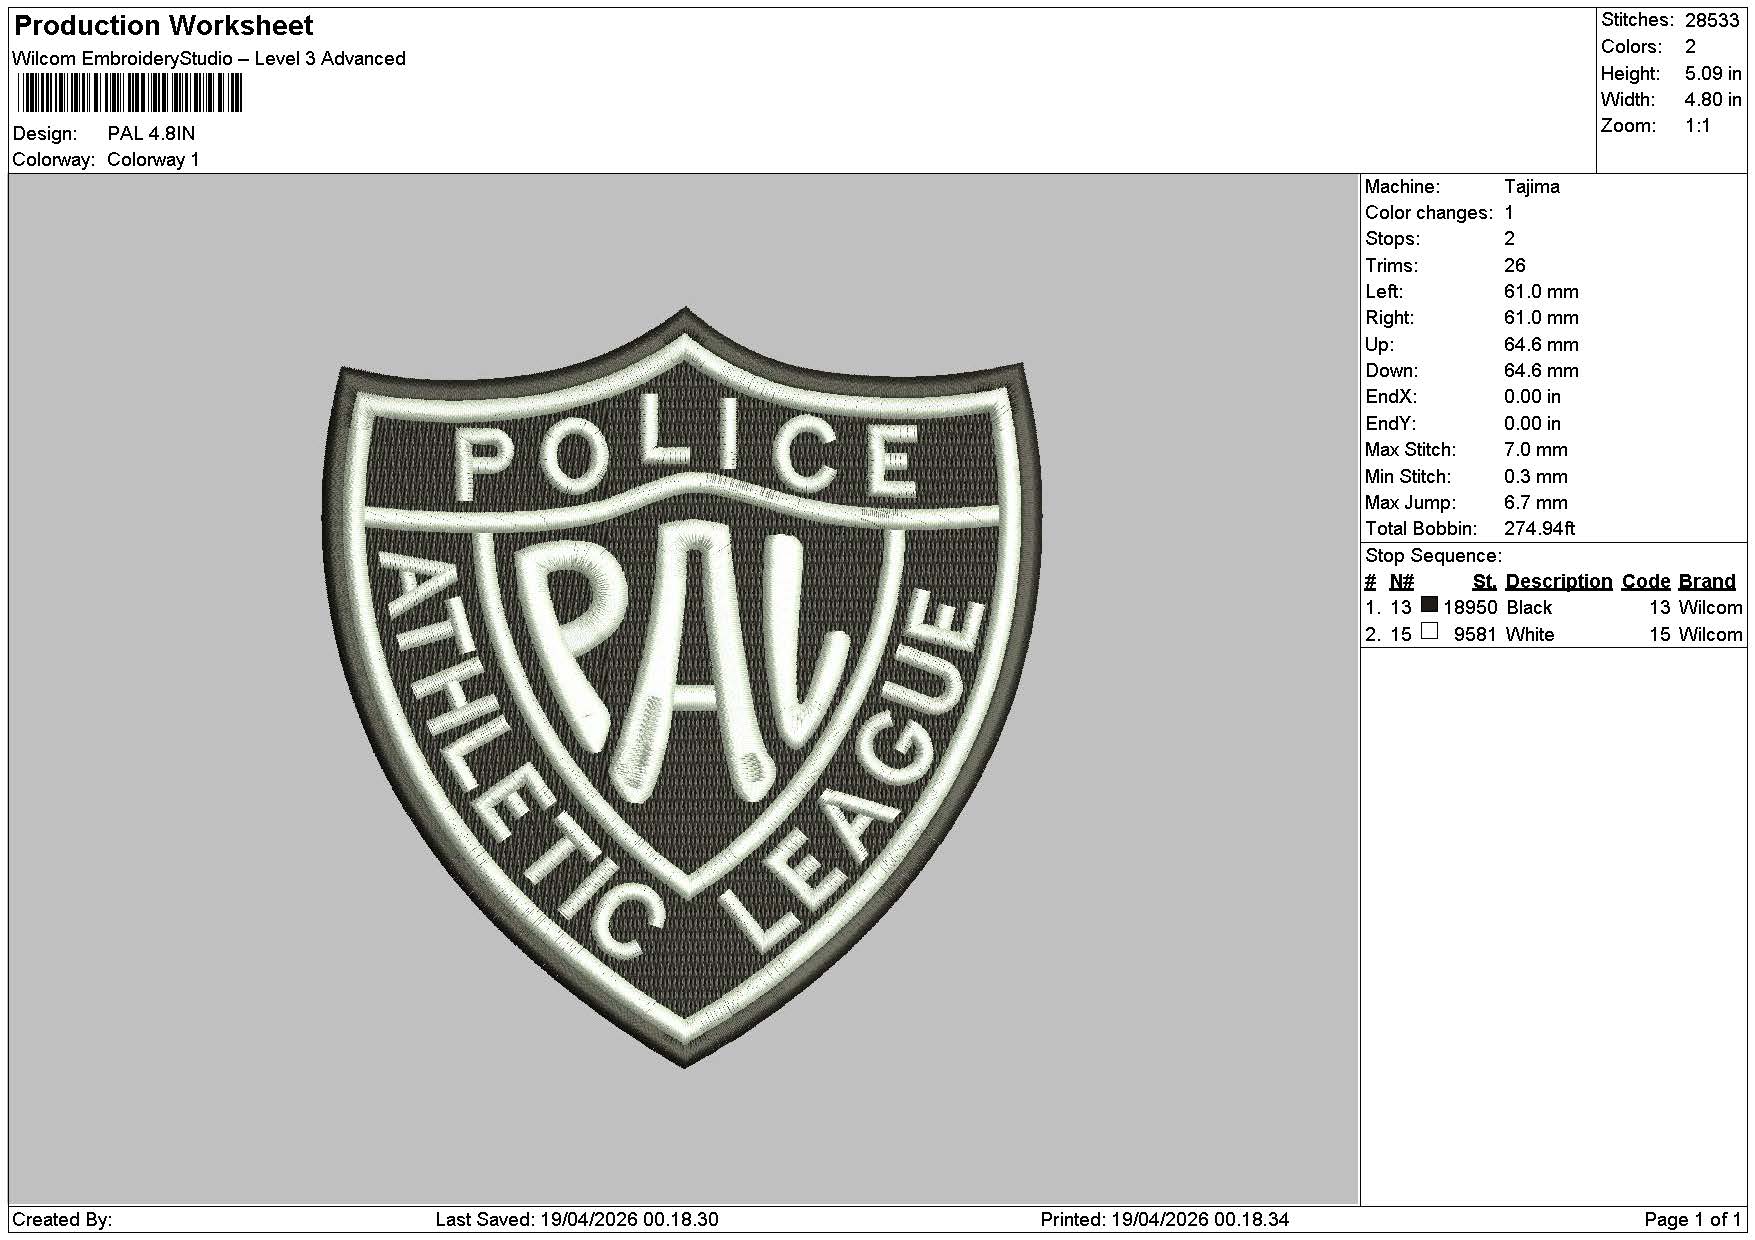The width and height of the screenshot is (1755, 1240).
Task: Click the height value "5.09 in"
Action: pyautogui.click(x=1713, y=74)
